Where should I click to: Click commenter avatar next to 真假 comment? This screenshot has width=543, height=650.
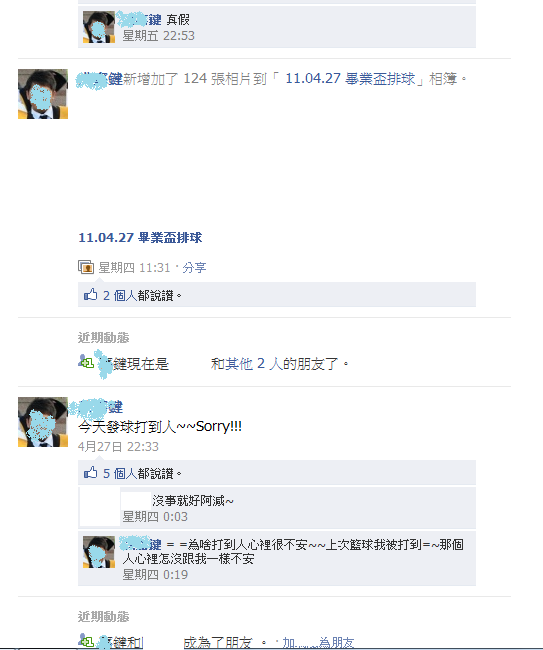(99, 27)
